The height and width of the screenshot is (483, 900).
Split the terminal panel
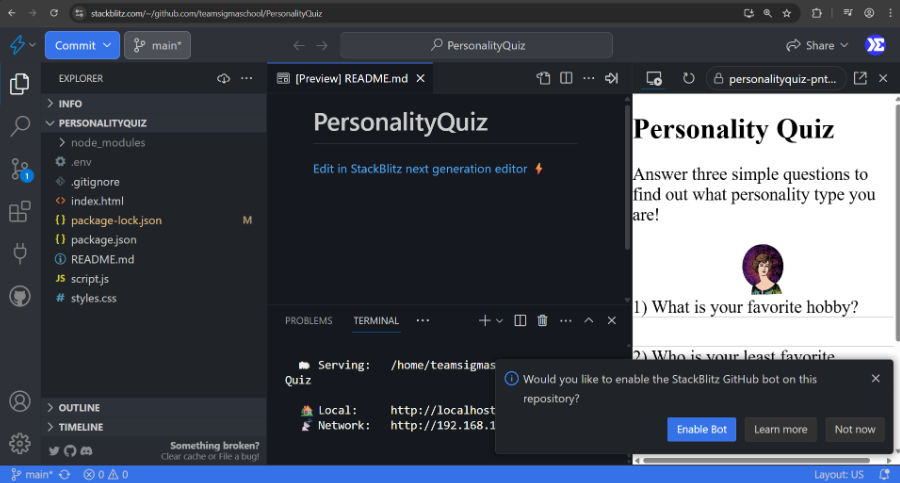pos(520,320)
